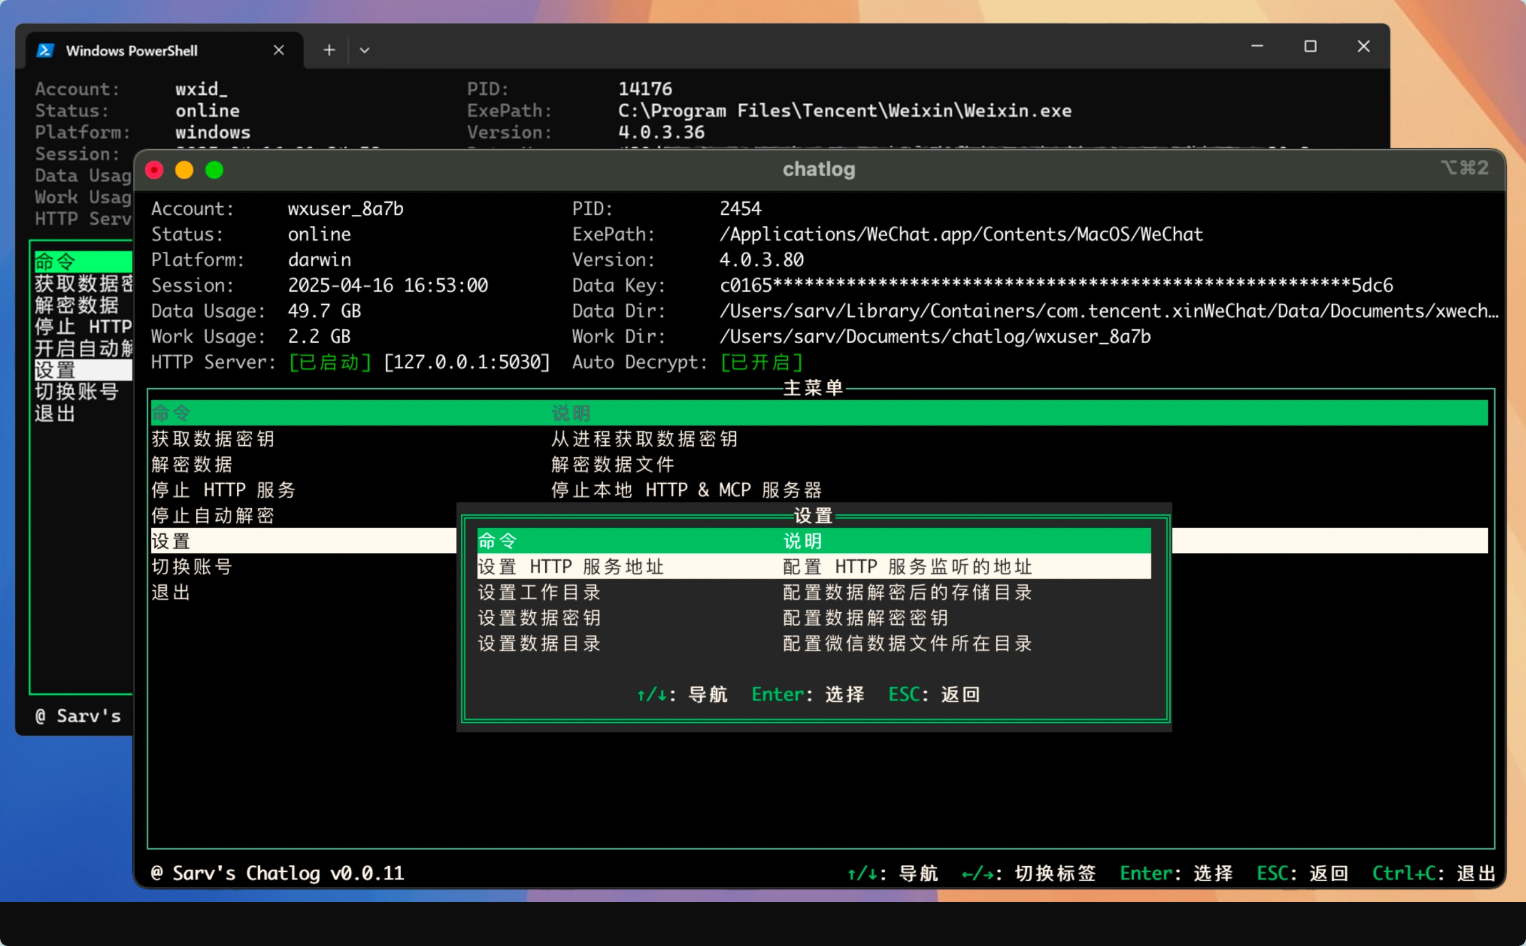Screen dimensions: 1526x946
Task: Click ESC: 返回 hint inside the settings dialog
Action: [934, 695]
